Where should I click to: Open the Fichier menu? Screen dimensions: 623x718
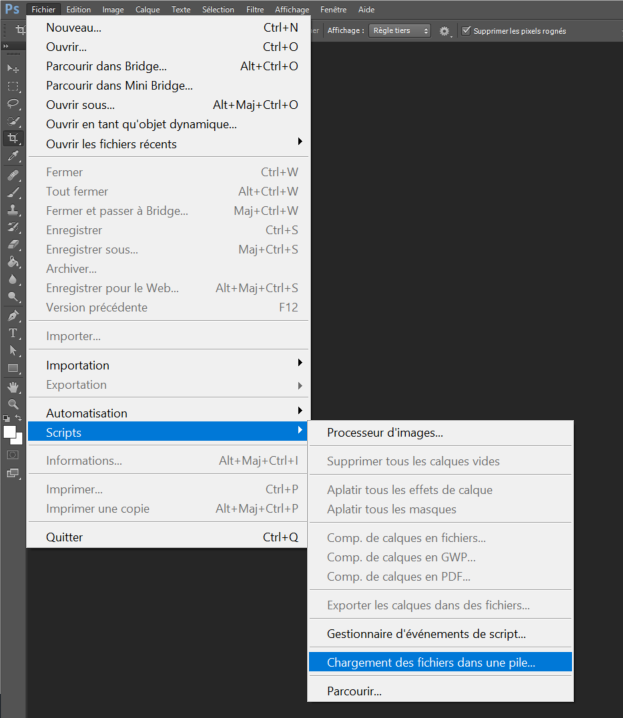coord(43,9)
